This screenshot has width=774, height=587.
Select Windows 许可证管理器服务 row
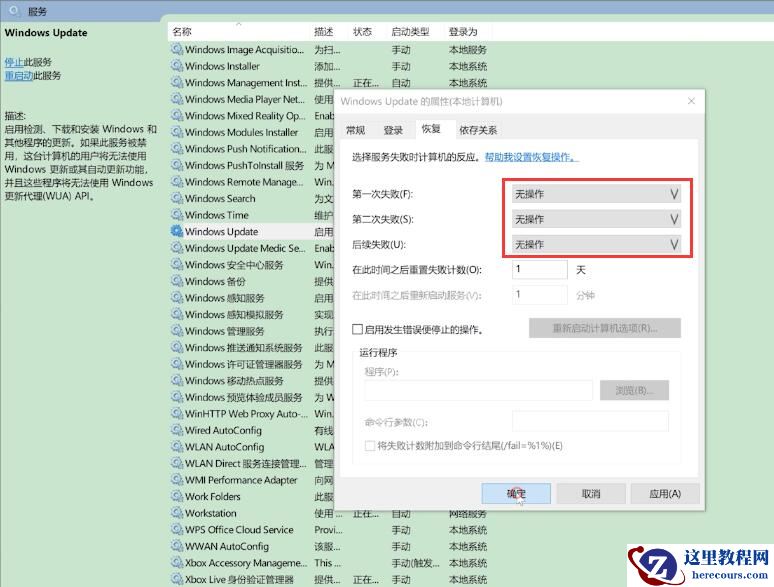point(252,364)
